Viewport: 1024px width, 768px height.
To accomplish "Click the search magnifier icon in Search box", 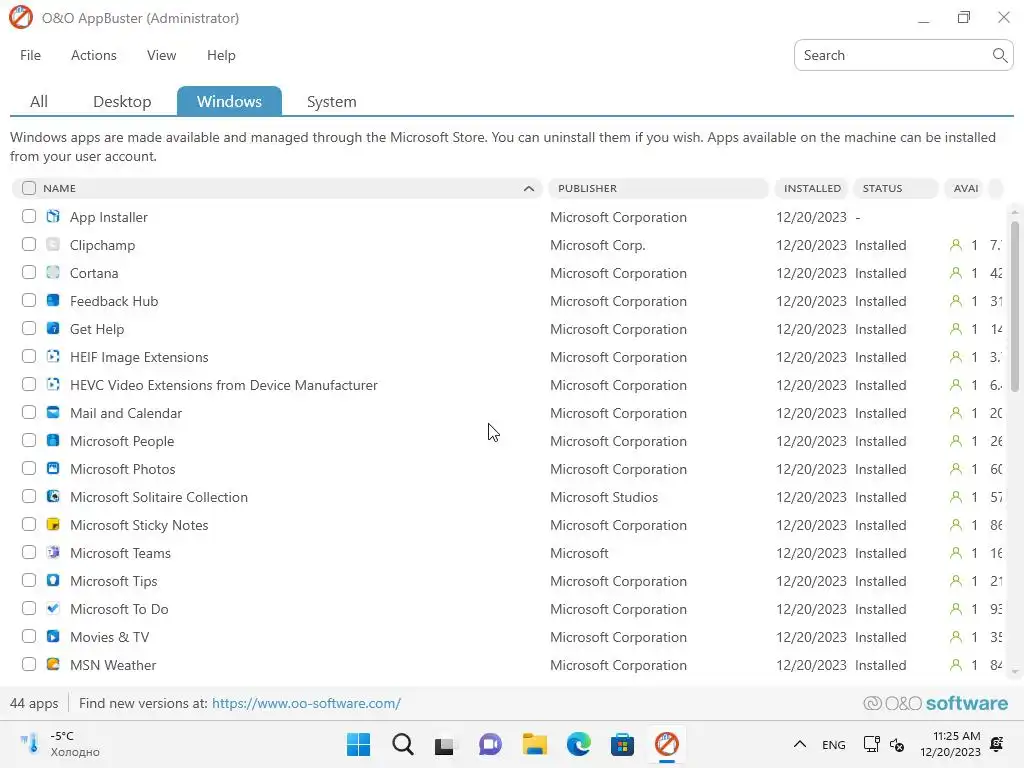I will point(999,56).
